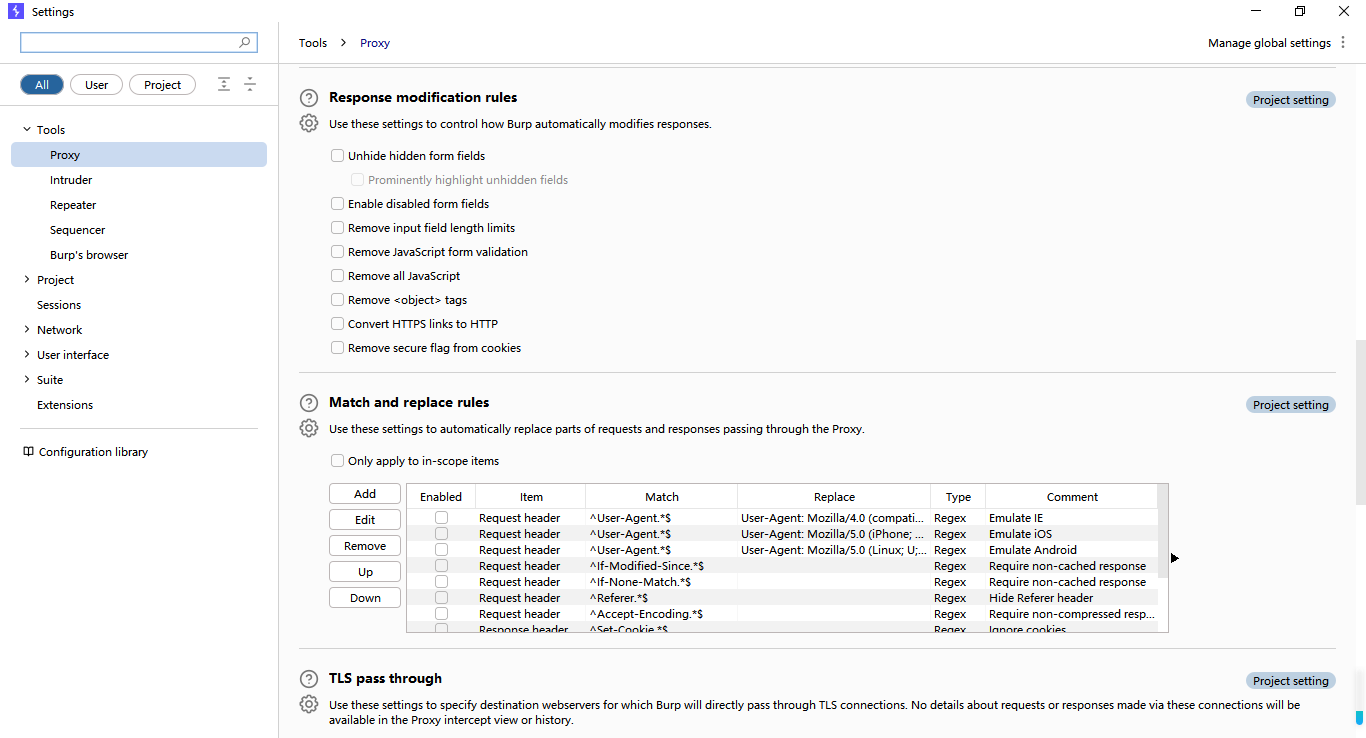
Task: Open help for TLS pass through
Action: tap(309, 679)
